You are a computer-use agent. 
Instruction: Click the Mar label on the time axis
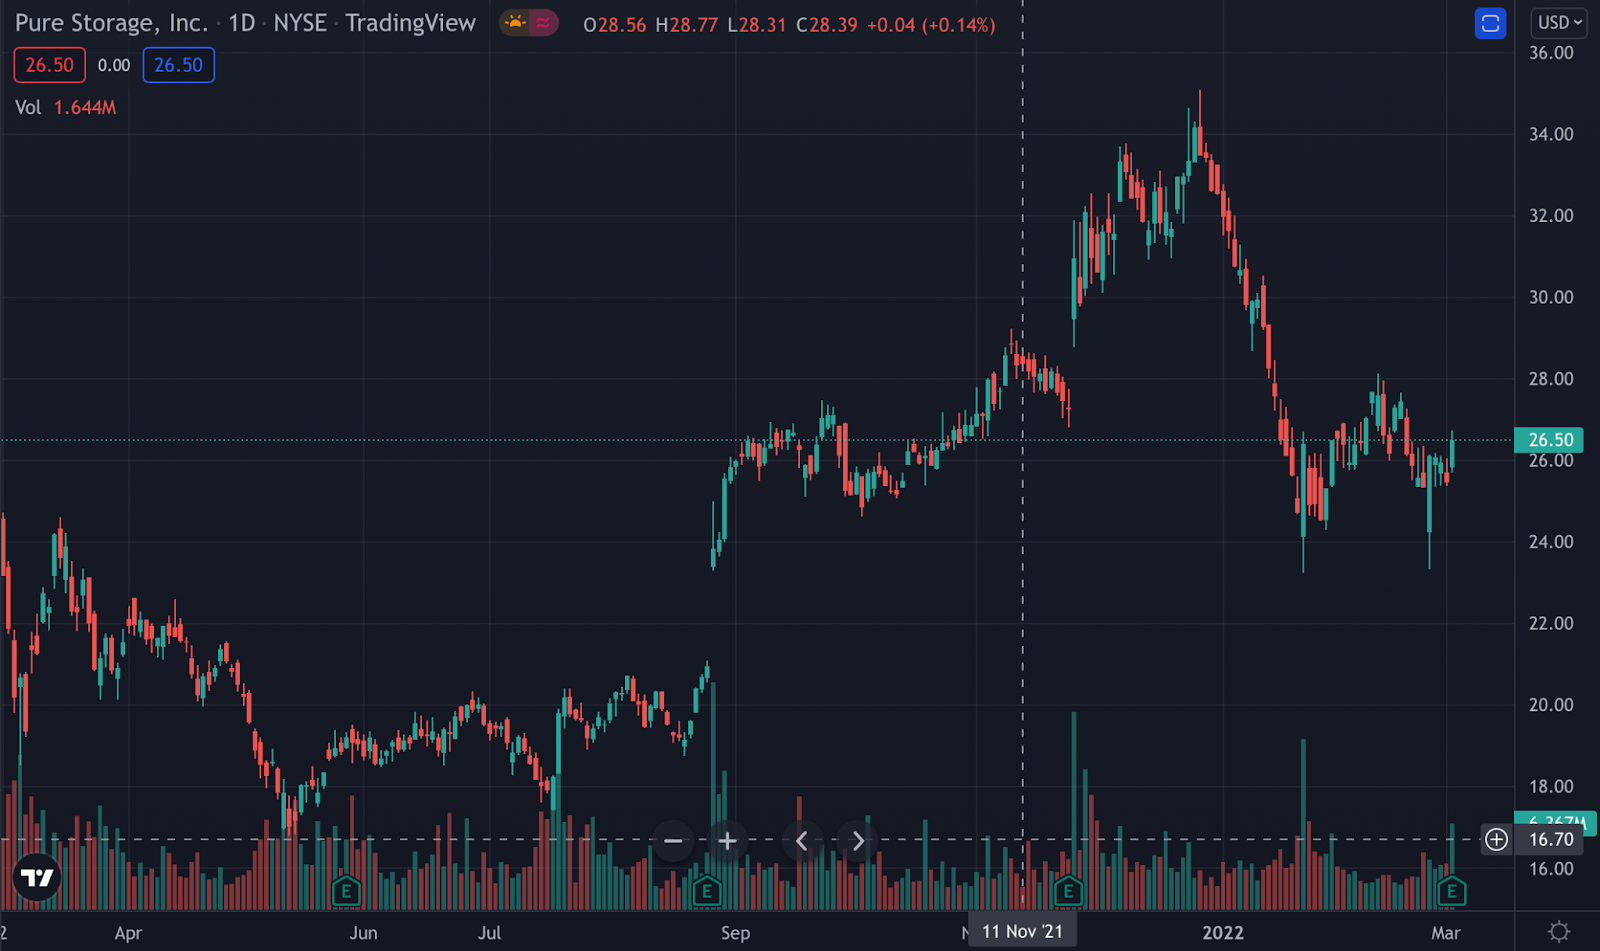pos(1446,933)
